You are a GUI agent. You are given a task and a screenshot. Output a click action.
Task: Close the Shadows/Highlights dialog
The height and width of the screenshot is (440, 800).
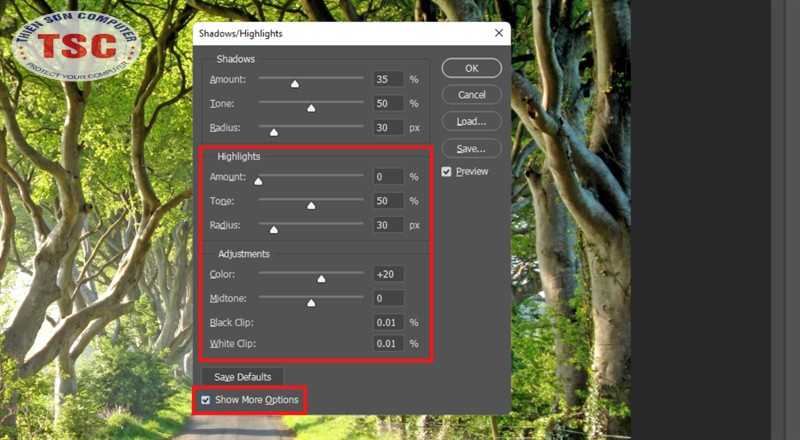tap(498, 33)
